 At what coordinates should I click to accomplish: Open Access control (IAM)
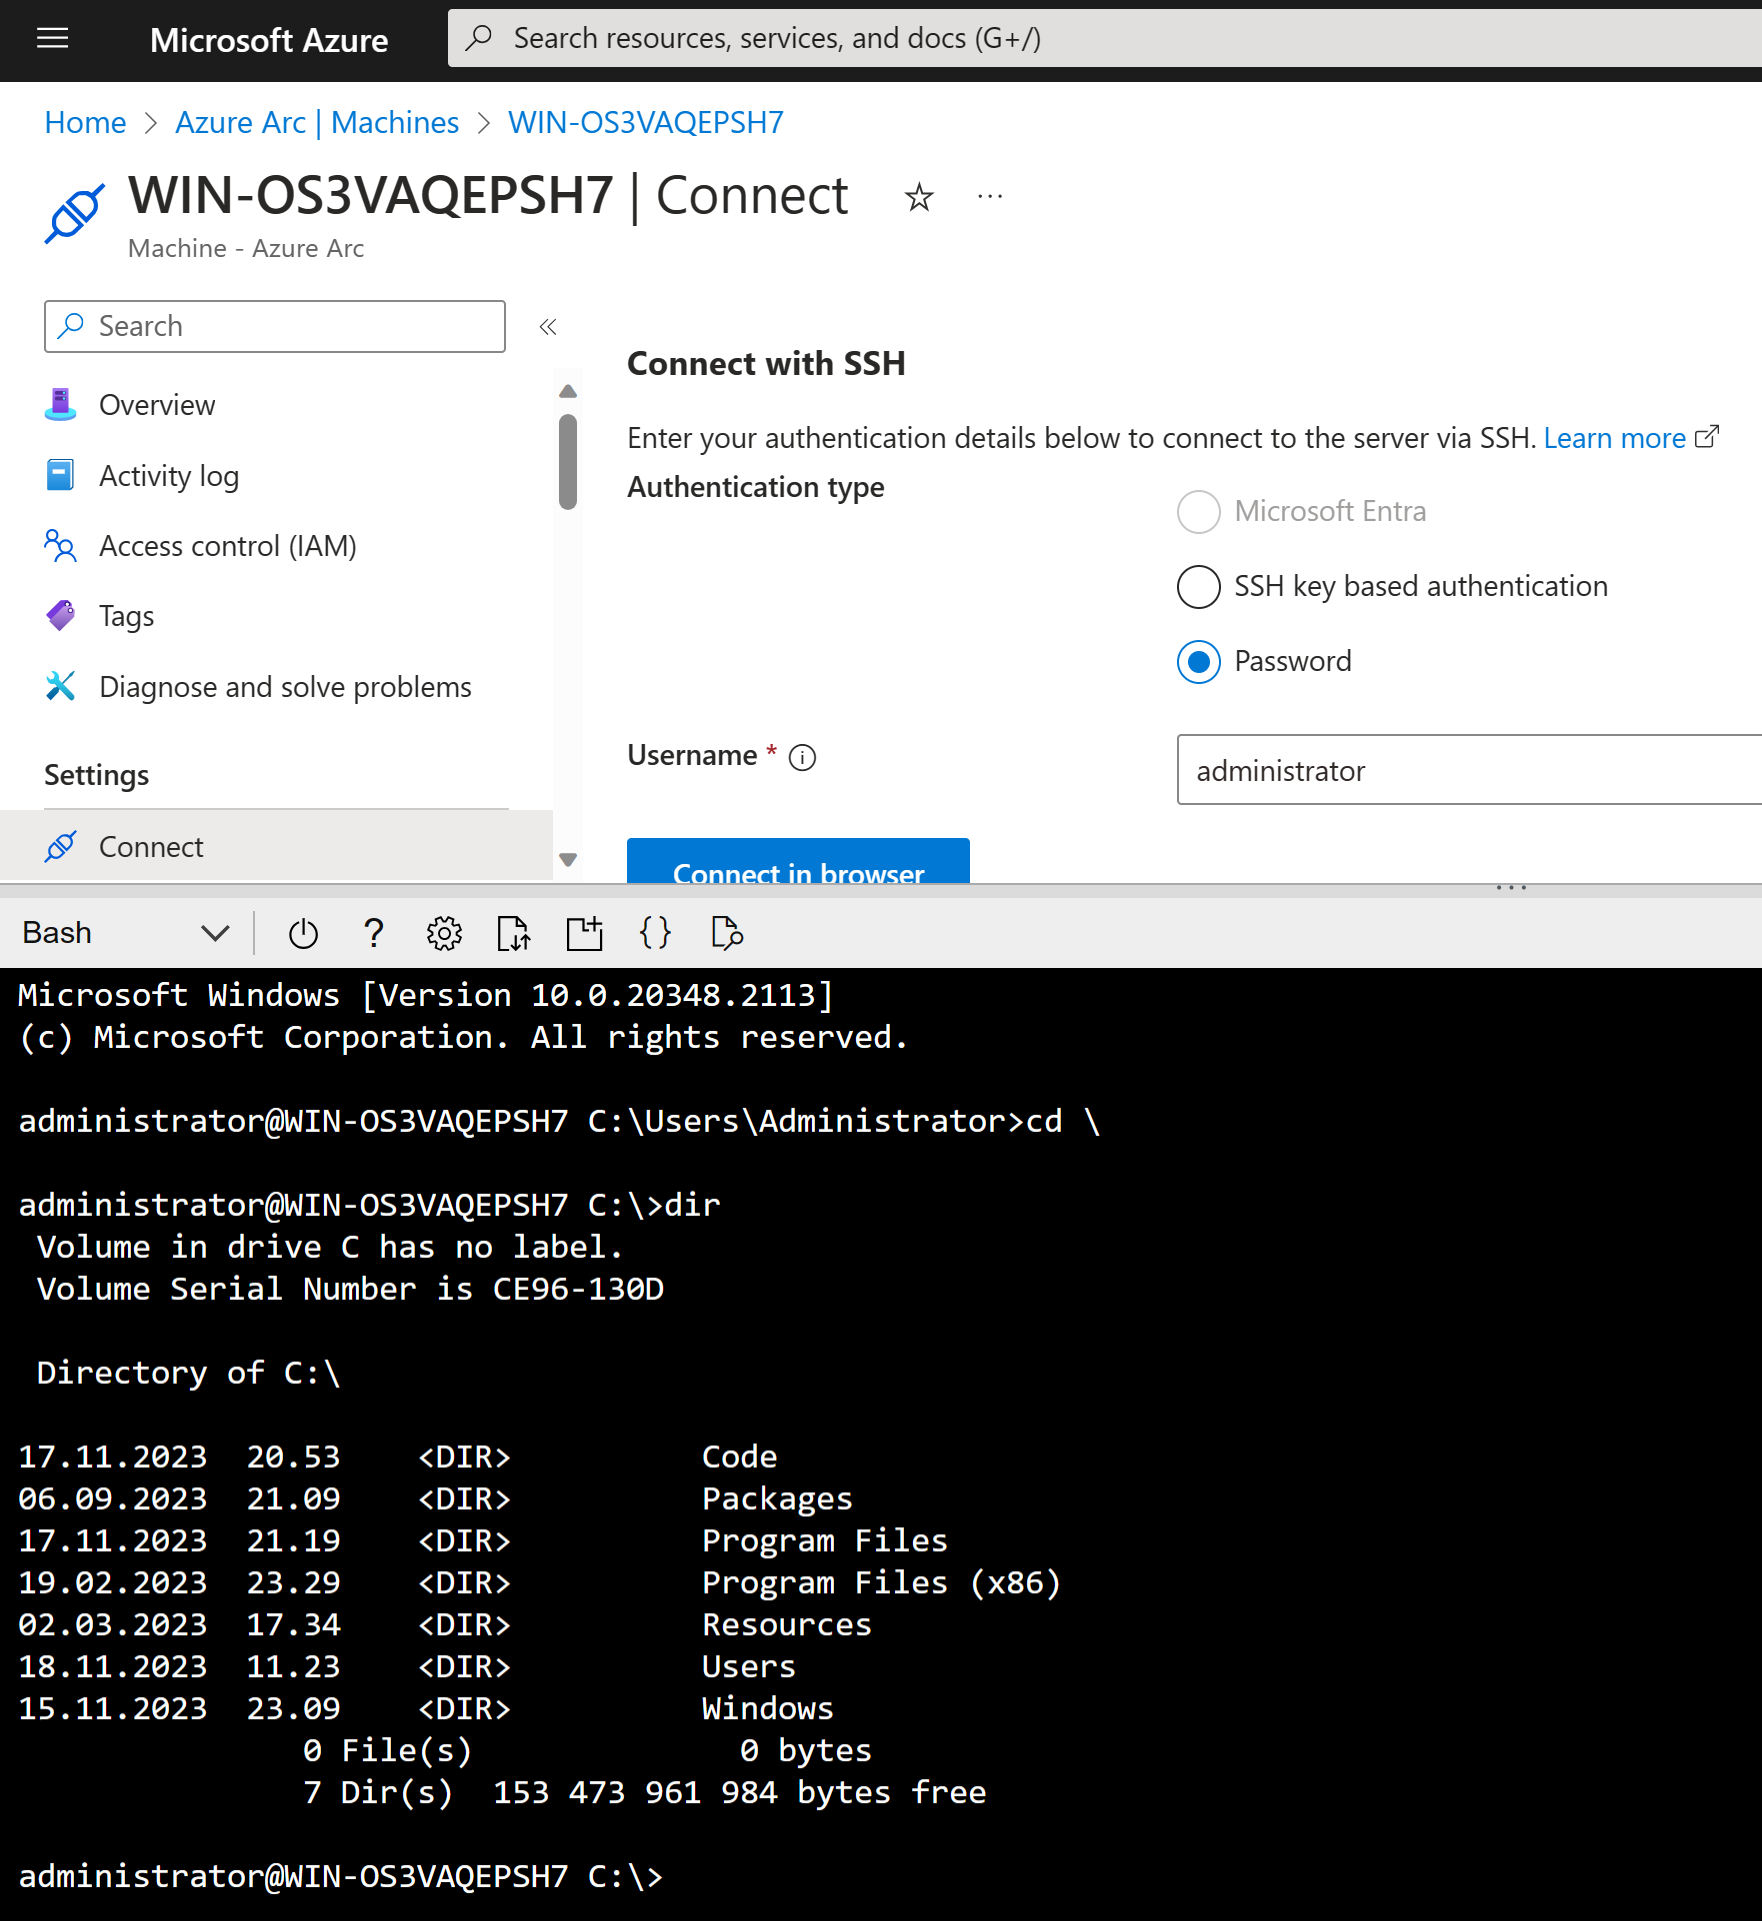point(228,546)
